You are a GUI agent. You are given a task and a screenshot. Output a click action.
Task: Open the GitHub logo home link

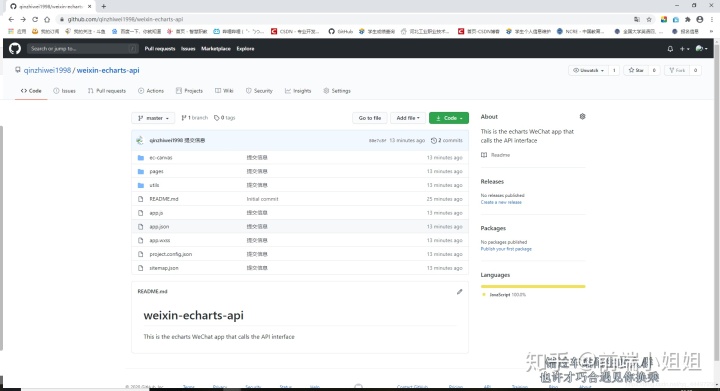[x=15, y=49]
